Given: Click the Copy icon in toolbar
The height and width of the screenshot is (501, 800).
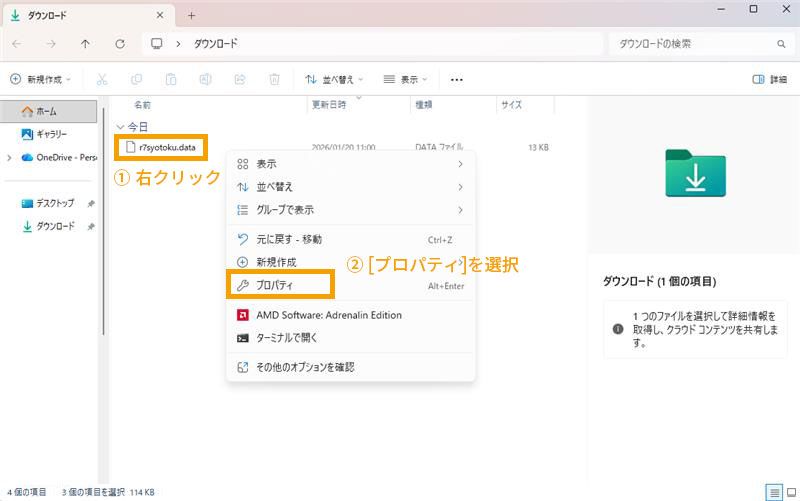Looking at the screenshot, I should (x=136, y=79).
